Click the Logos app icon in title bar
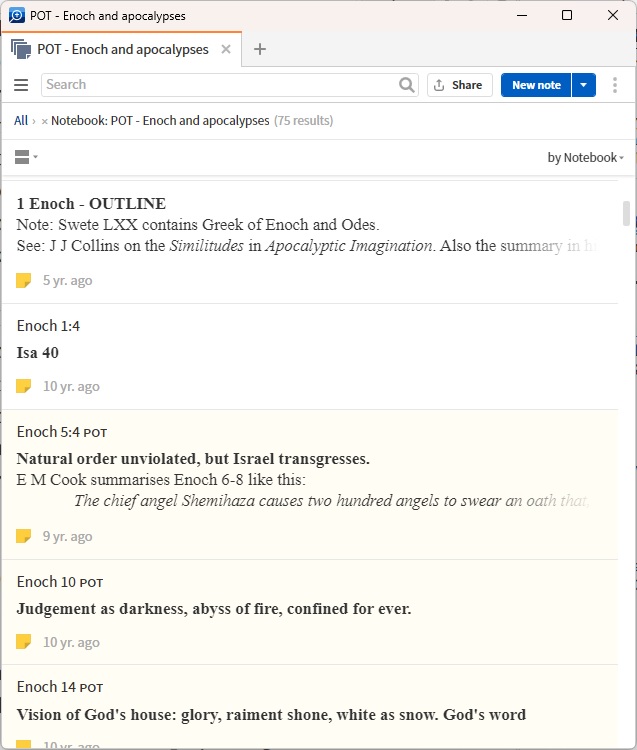Image resolution: width=637 pixels, height=750 pixels. click(16, 16)
